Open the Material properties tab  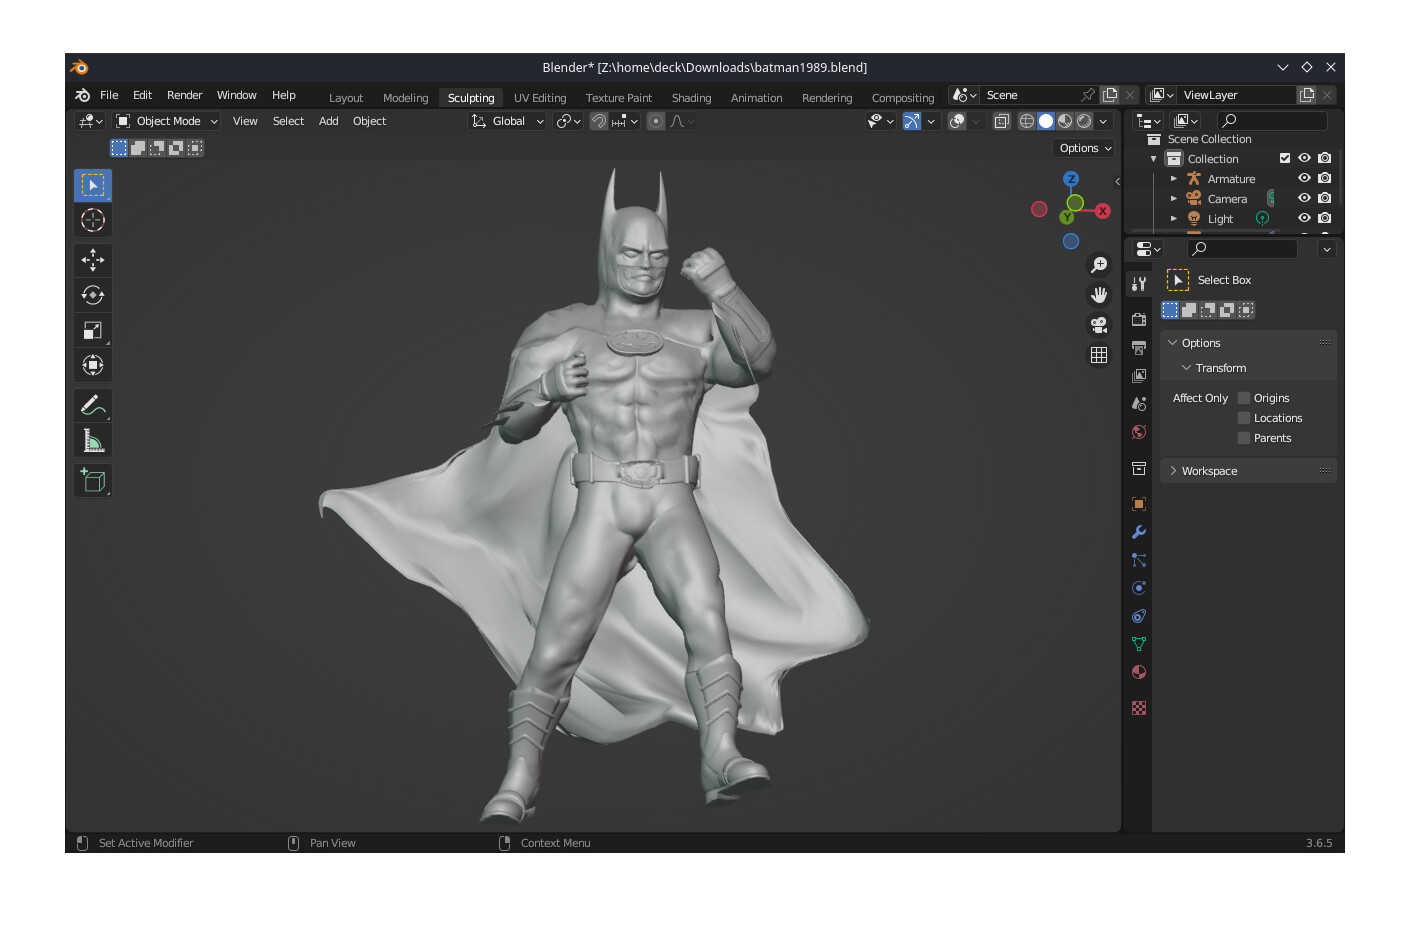click(1138, 672)
